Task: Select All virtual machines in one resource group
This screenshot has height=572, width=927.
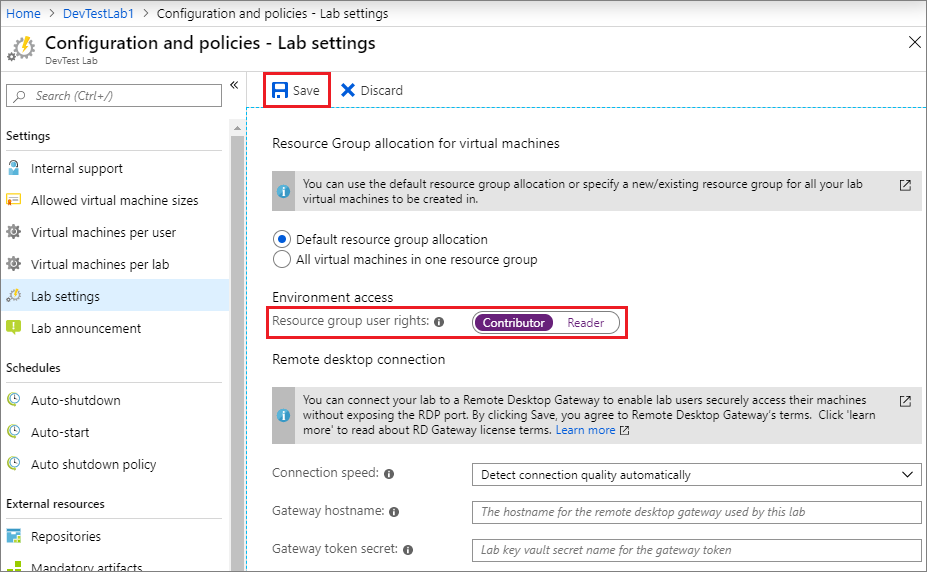Action: pyautogui.click(x=282, y=259)
